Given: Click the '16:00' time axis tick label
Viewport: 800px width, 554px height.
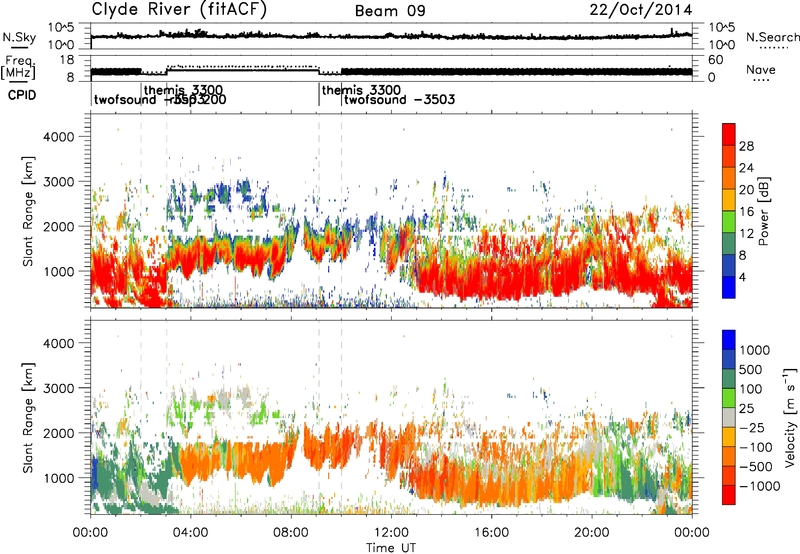Looking at the screenshot, I should pos(491,533).
